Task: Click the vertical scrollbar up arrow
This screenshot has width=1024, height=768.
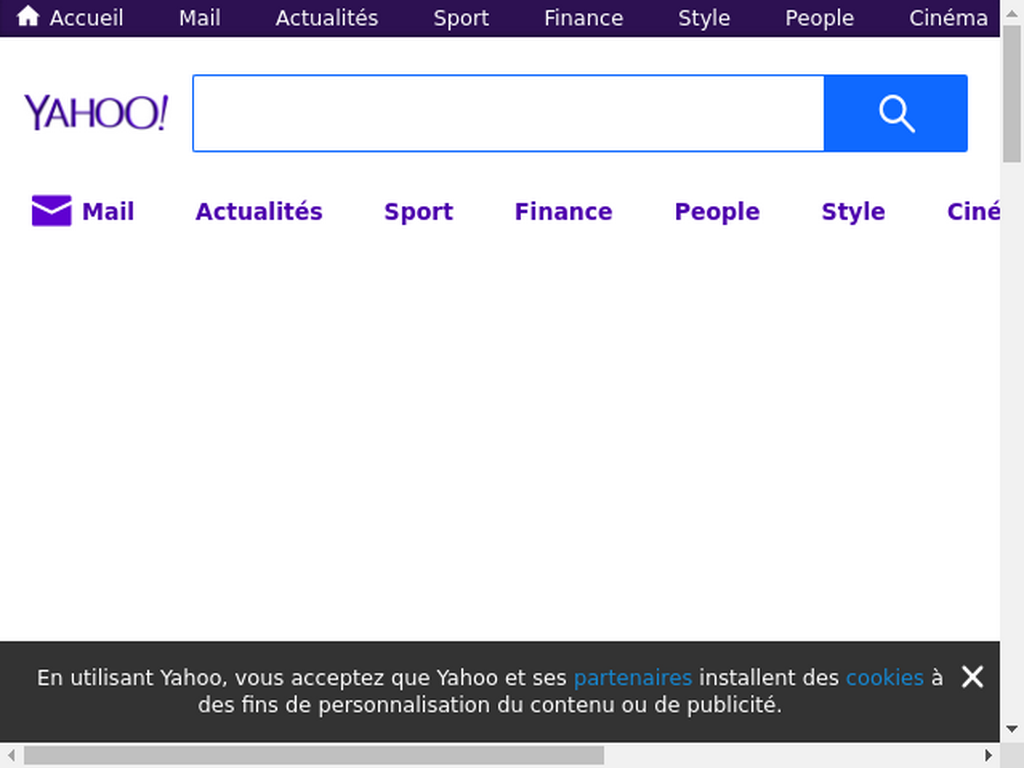Action: pos(1012,12)
